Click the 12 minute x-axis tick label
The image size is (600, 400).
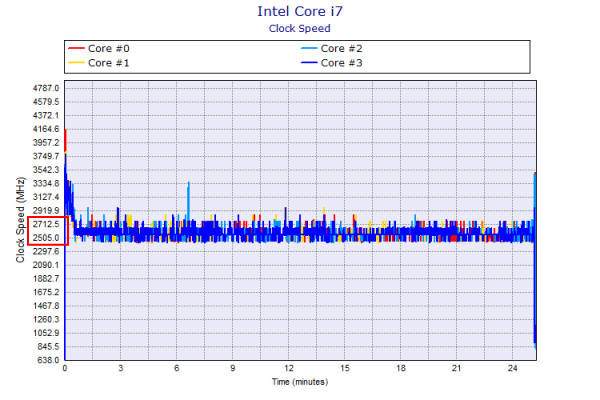289,368
